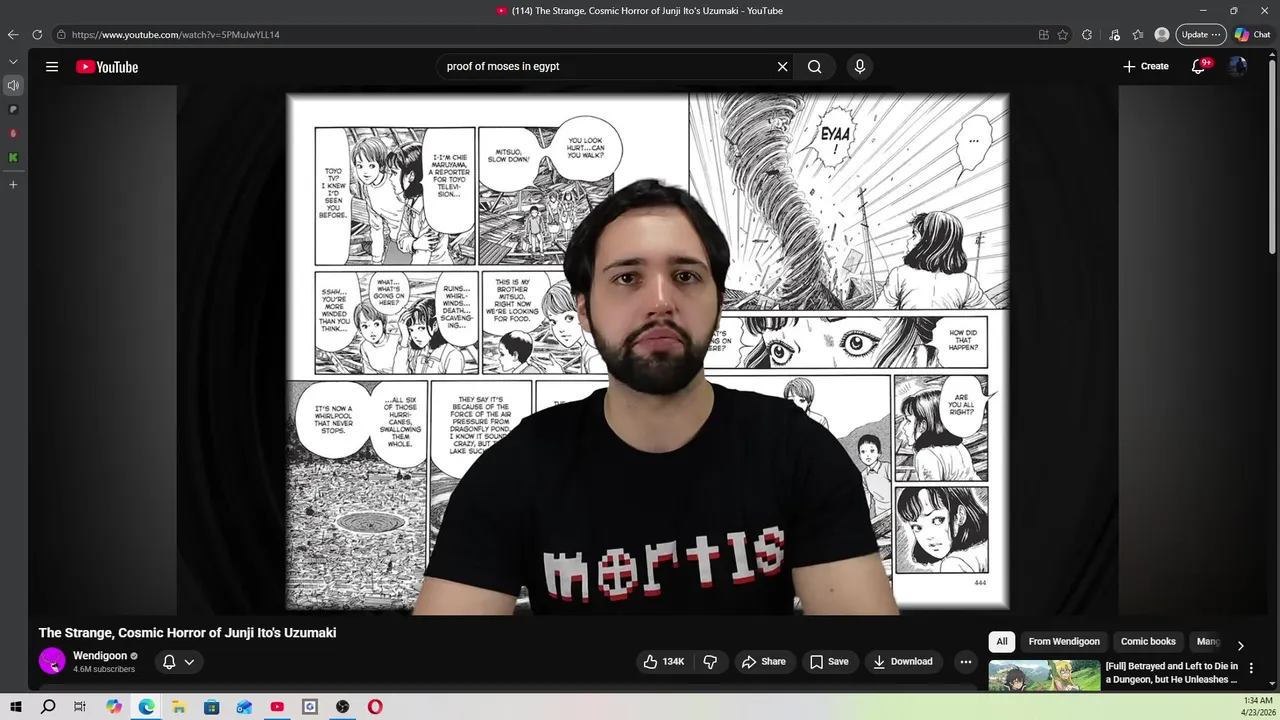This screenshot has height=720, width=1280.
Task: Open browser extensions puzzle icon
Action: pyautogui.click(x=1087, y=35)
